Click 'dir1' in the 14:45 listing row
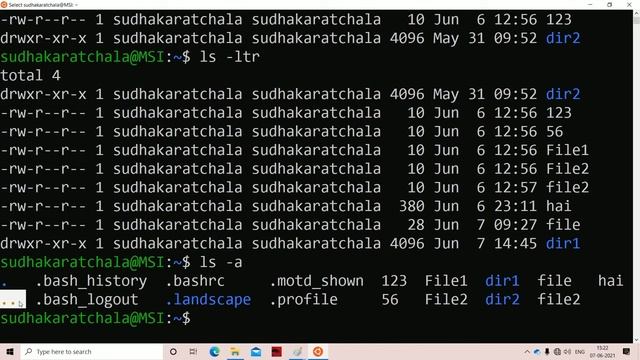 (563, 244)
